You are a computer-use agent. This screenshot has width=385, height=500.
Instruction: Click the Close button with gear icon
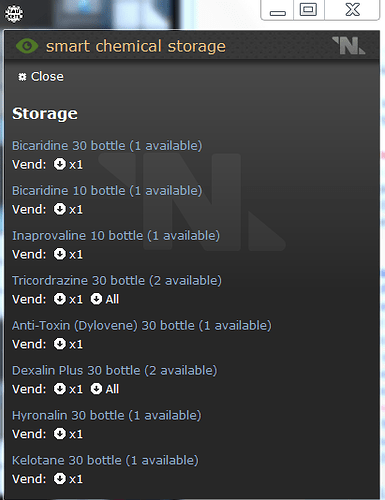[41, 77]
